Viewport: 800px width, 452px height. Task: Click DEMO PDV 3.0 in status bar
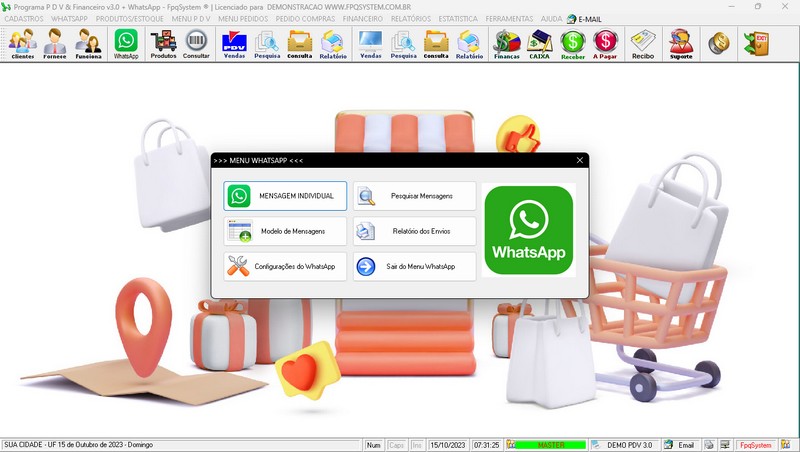click(x=624, y=445)
